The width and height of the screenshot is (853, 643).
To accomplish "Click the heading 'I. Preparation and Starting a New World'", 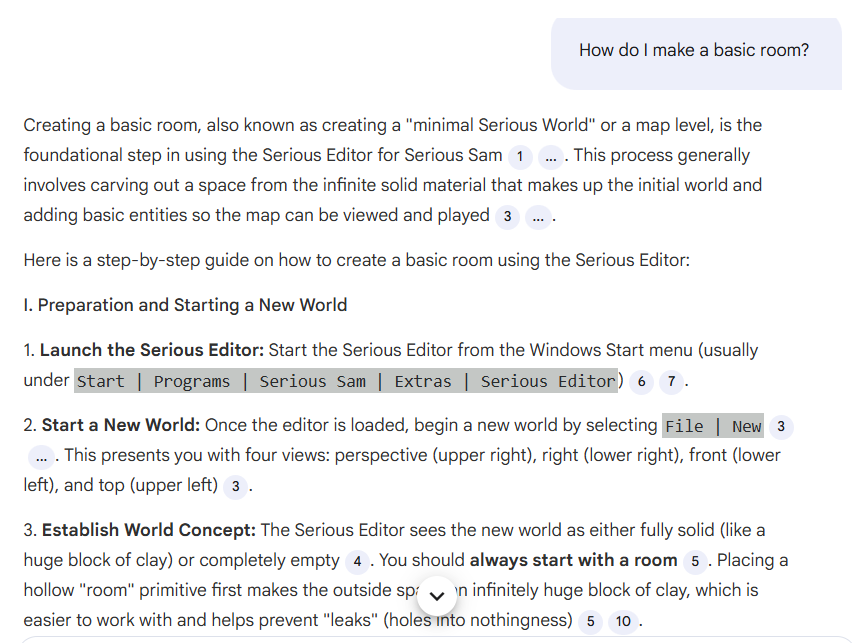I will click(185, 305).
